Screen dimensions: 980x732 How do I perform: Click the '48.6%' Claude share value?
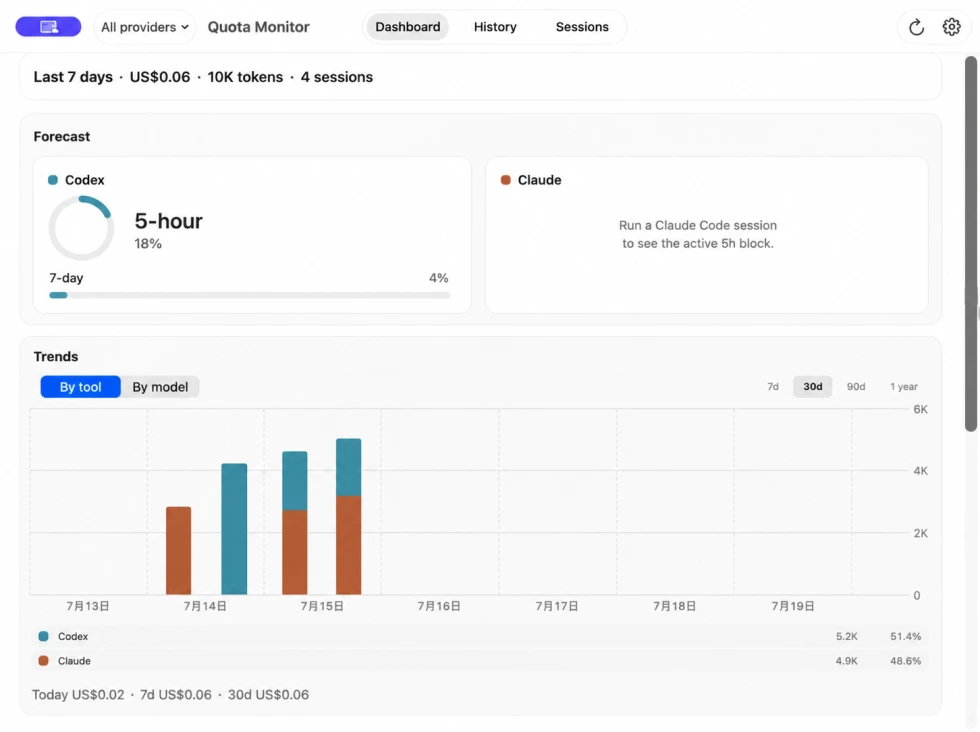pos(905,661)
